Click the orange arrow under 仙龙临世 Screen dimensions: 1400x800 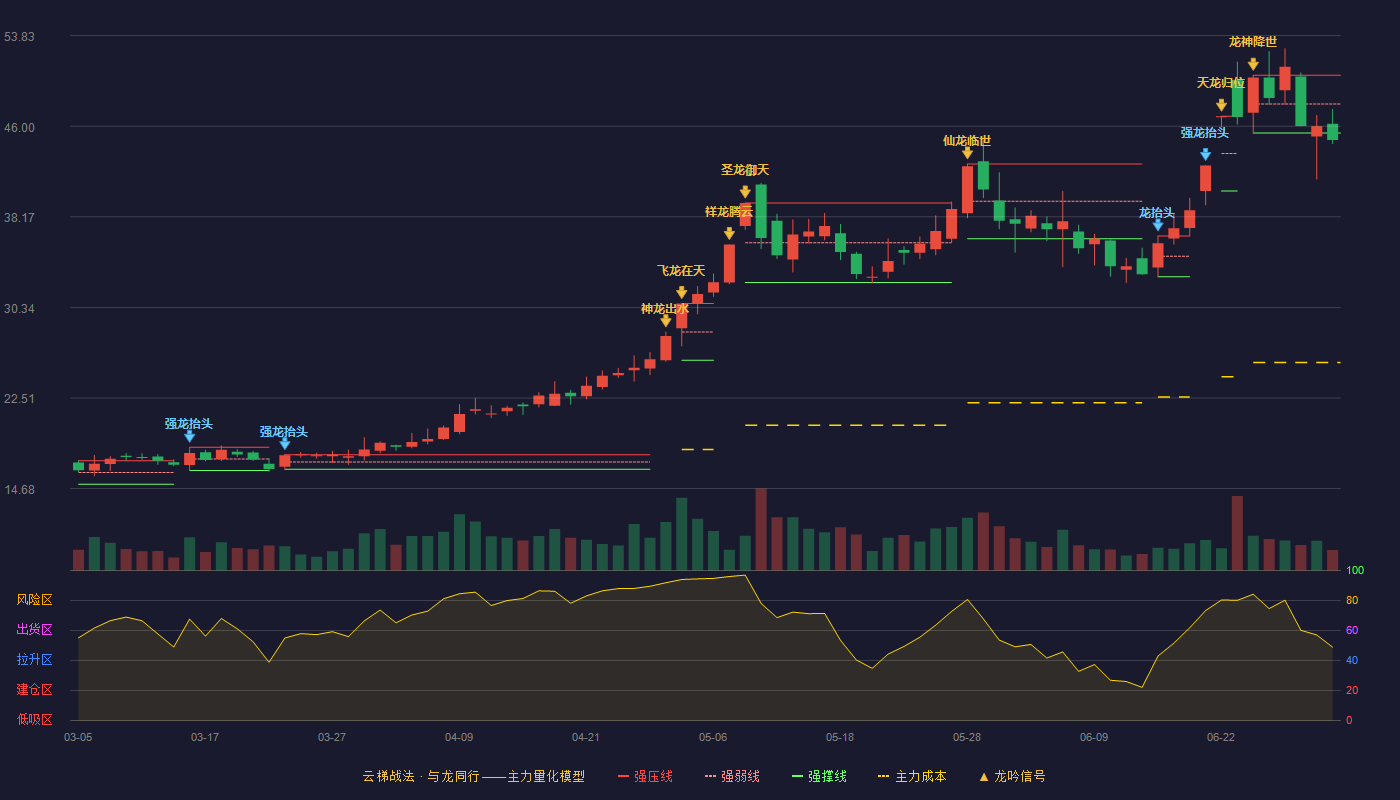point(967,153)
